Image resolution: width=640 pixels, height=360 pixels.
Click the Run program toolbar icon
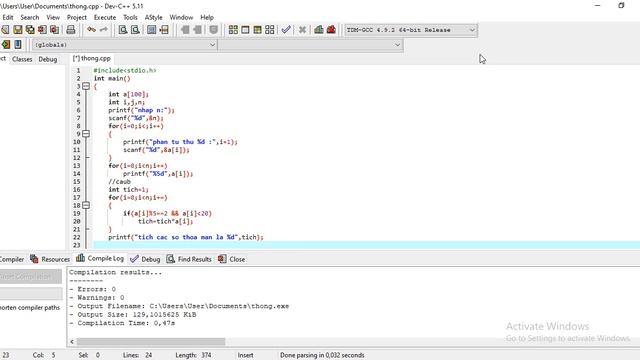(x=245, y=30)
